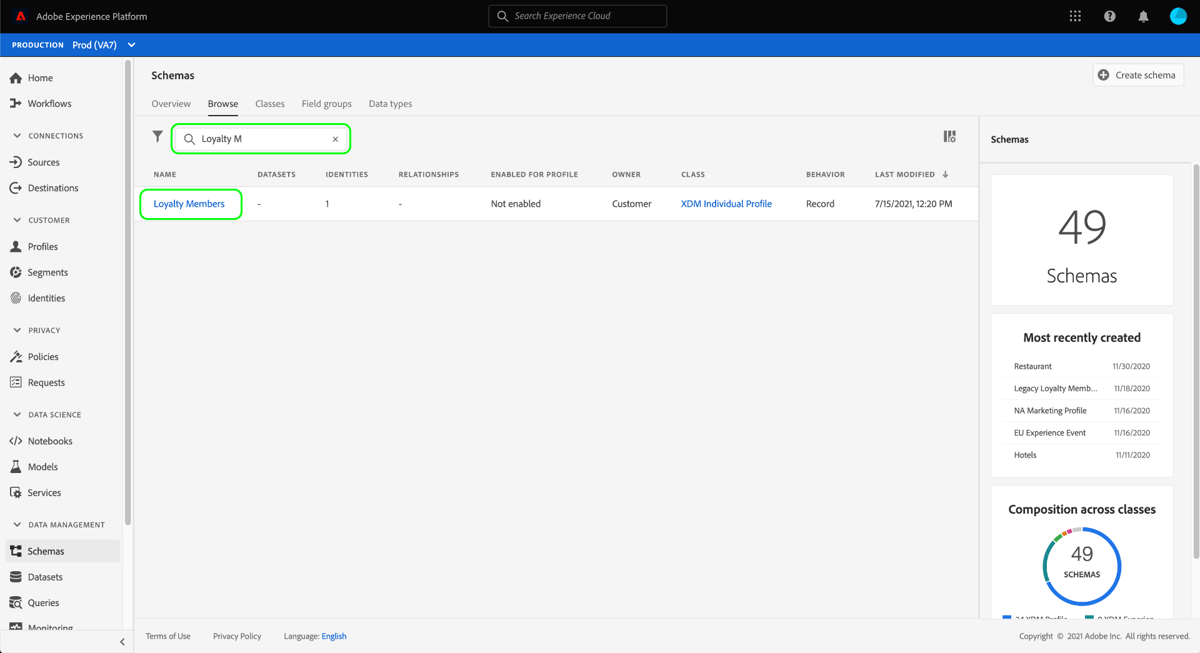
Task: Open Notebooks under Data Science
Action: 50,440
